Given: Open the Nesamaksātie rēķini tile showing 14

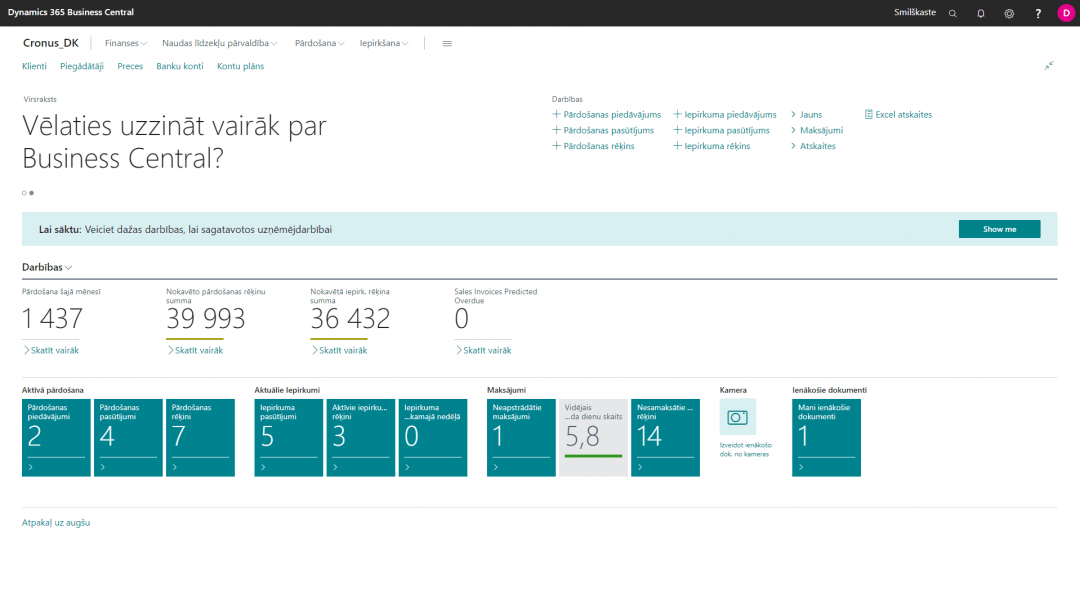Looking at the screenshot, I should pyautogui.click(x=666, y=437).
